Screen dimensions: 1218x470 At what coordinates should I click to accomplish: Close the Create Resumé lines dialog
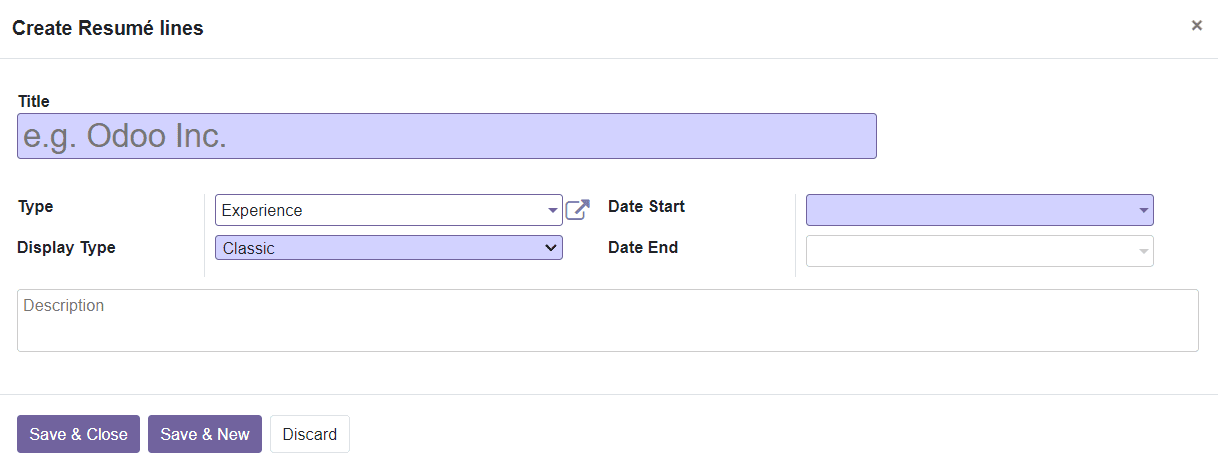click(x=1196, y=26)
